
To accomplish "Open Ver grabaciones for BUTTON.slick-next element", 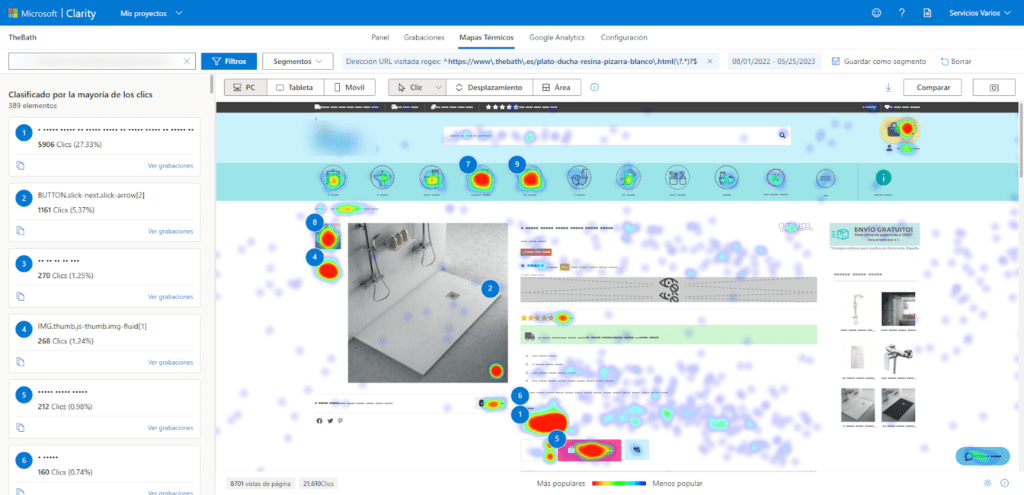I will pyautogui.click(x=170, y=231).
